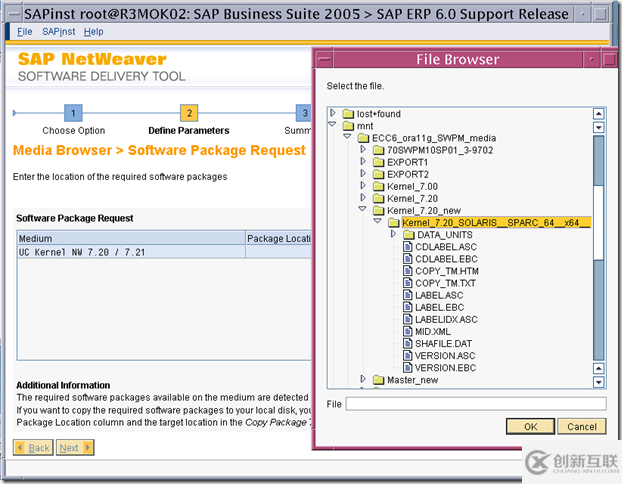Expand the lost+found folder
The height and width of the screenshot is (484, 622).
click(x=333, y=113)
